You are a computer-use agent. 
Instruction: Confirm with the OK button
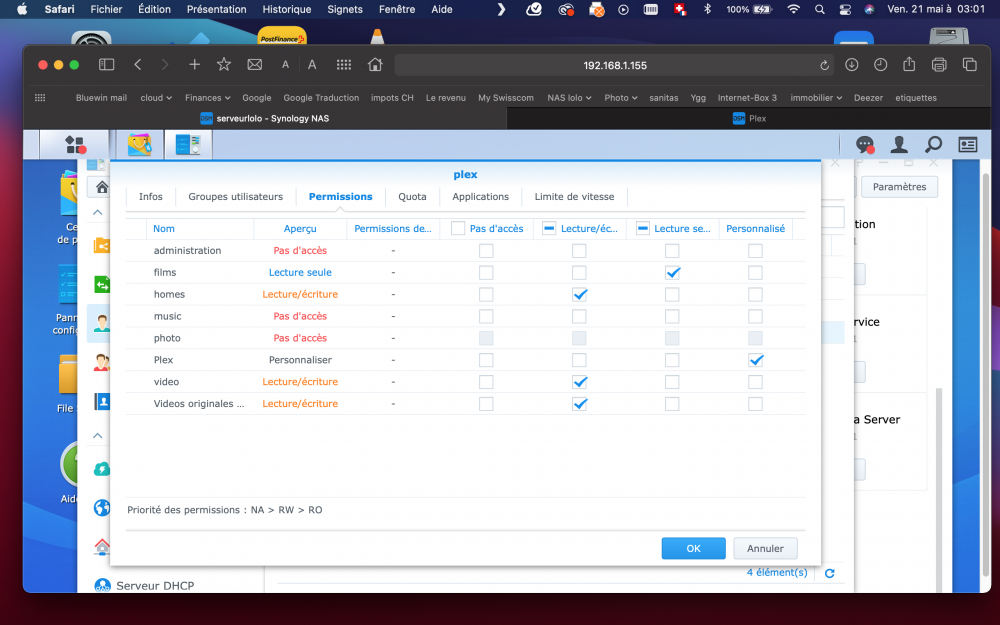pyautogui.click(x=693, y=548)
